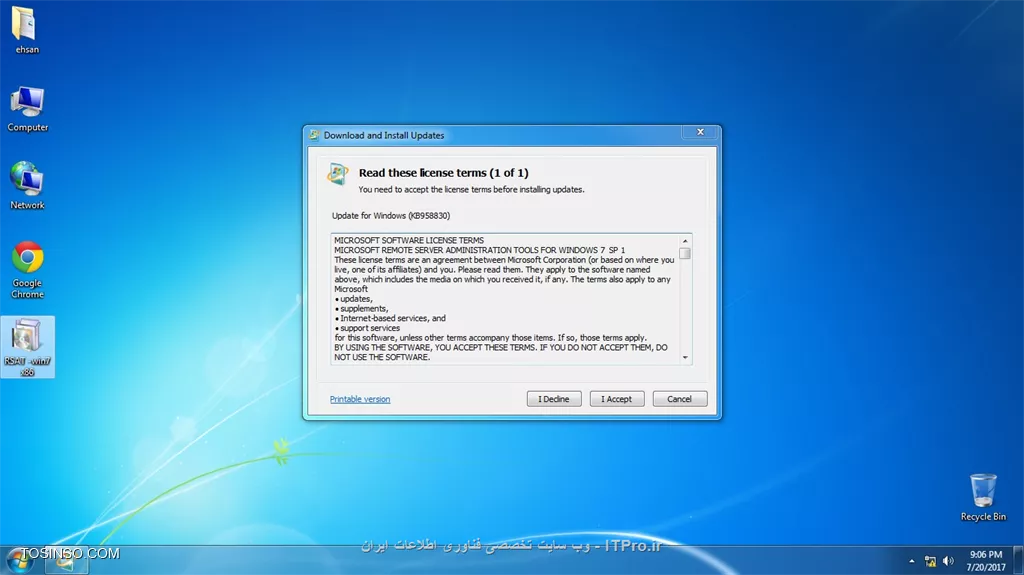
Task: Click the 'Update for Windows (KB958830)' text
Action: pos(391,216)
